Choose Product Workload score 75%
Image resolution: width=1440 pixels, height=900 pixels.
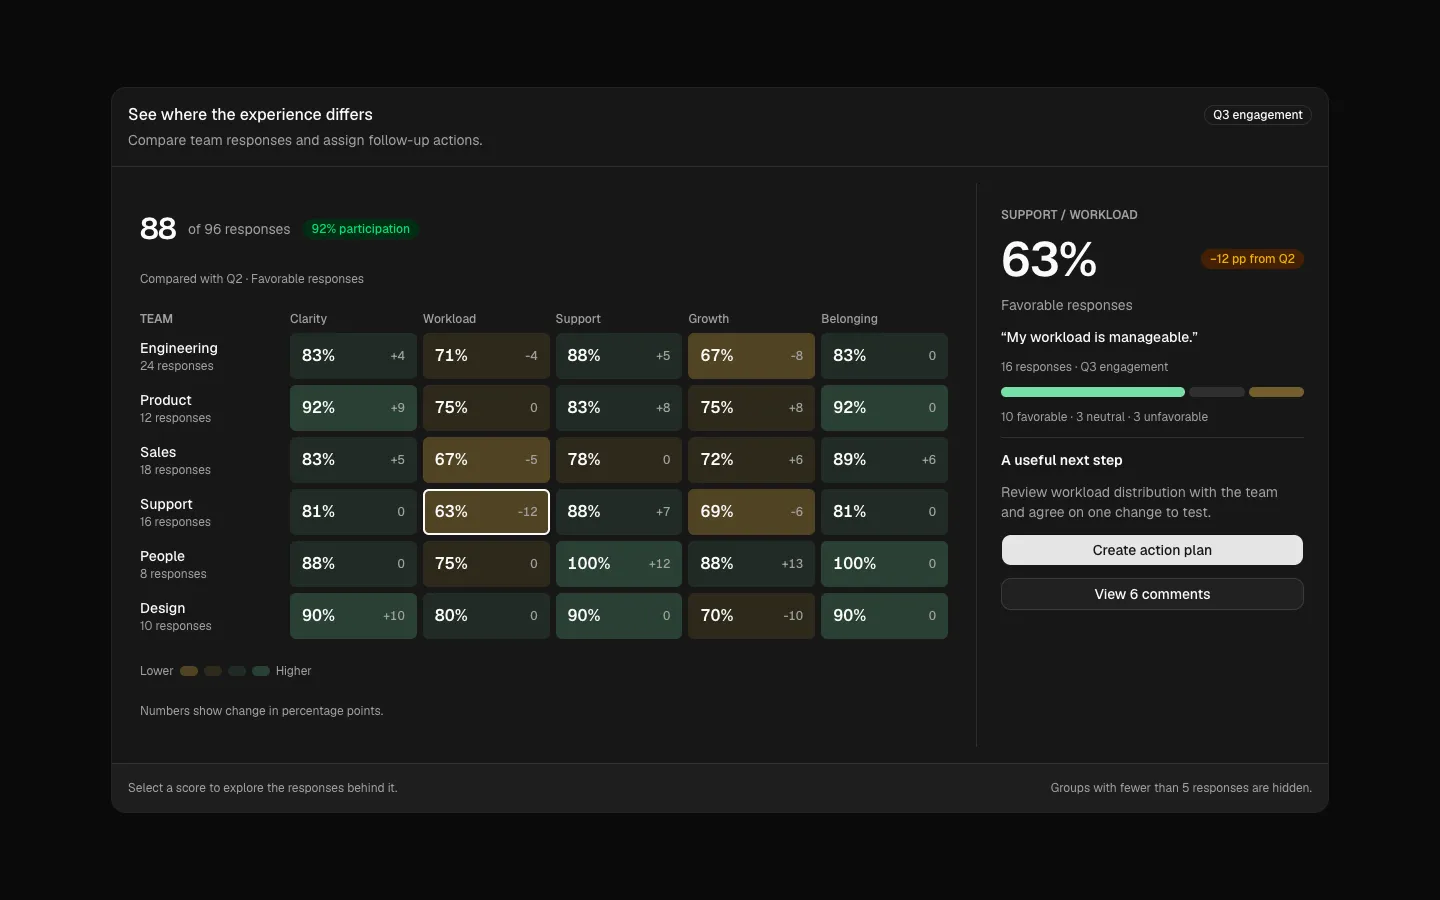tap(486, 408)
